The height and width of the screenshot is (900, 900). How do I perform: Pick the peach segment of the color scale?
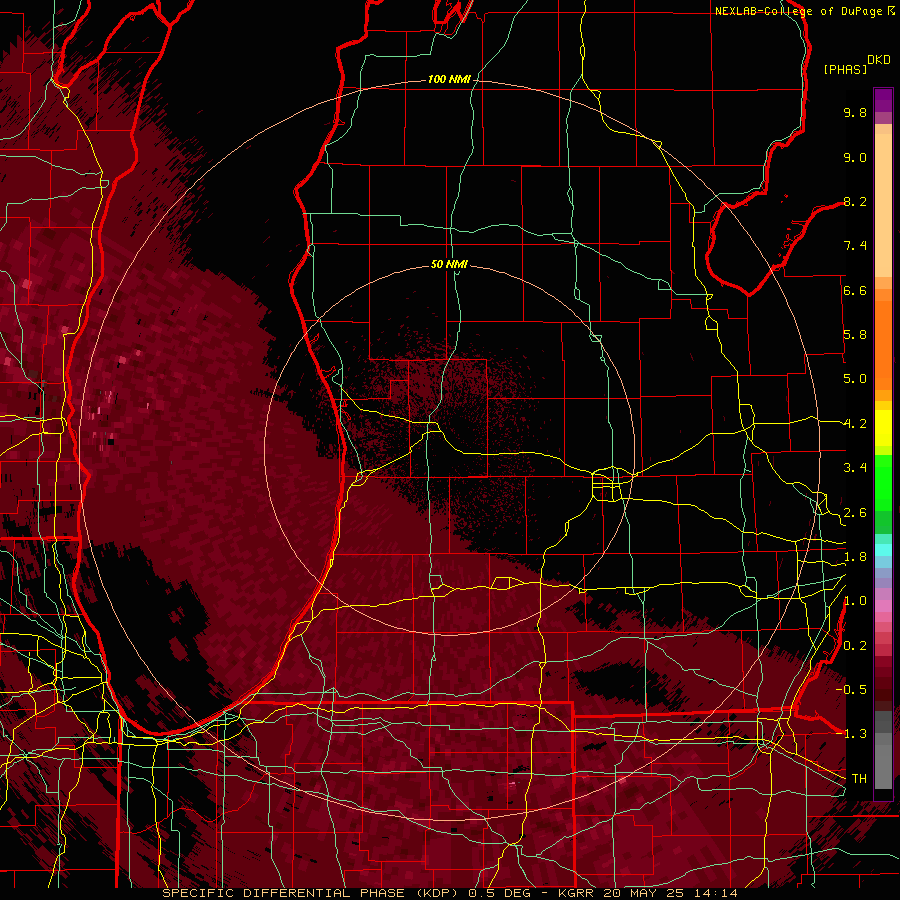coord(883,207)
